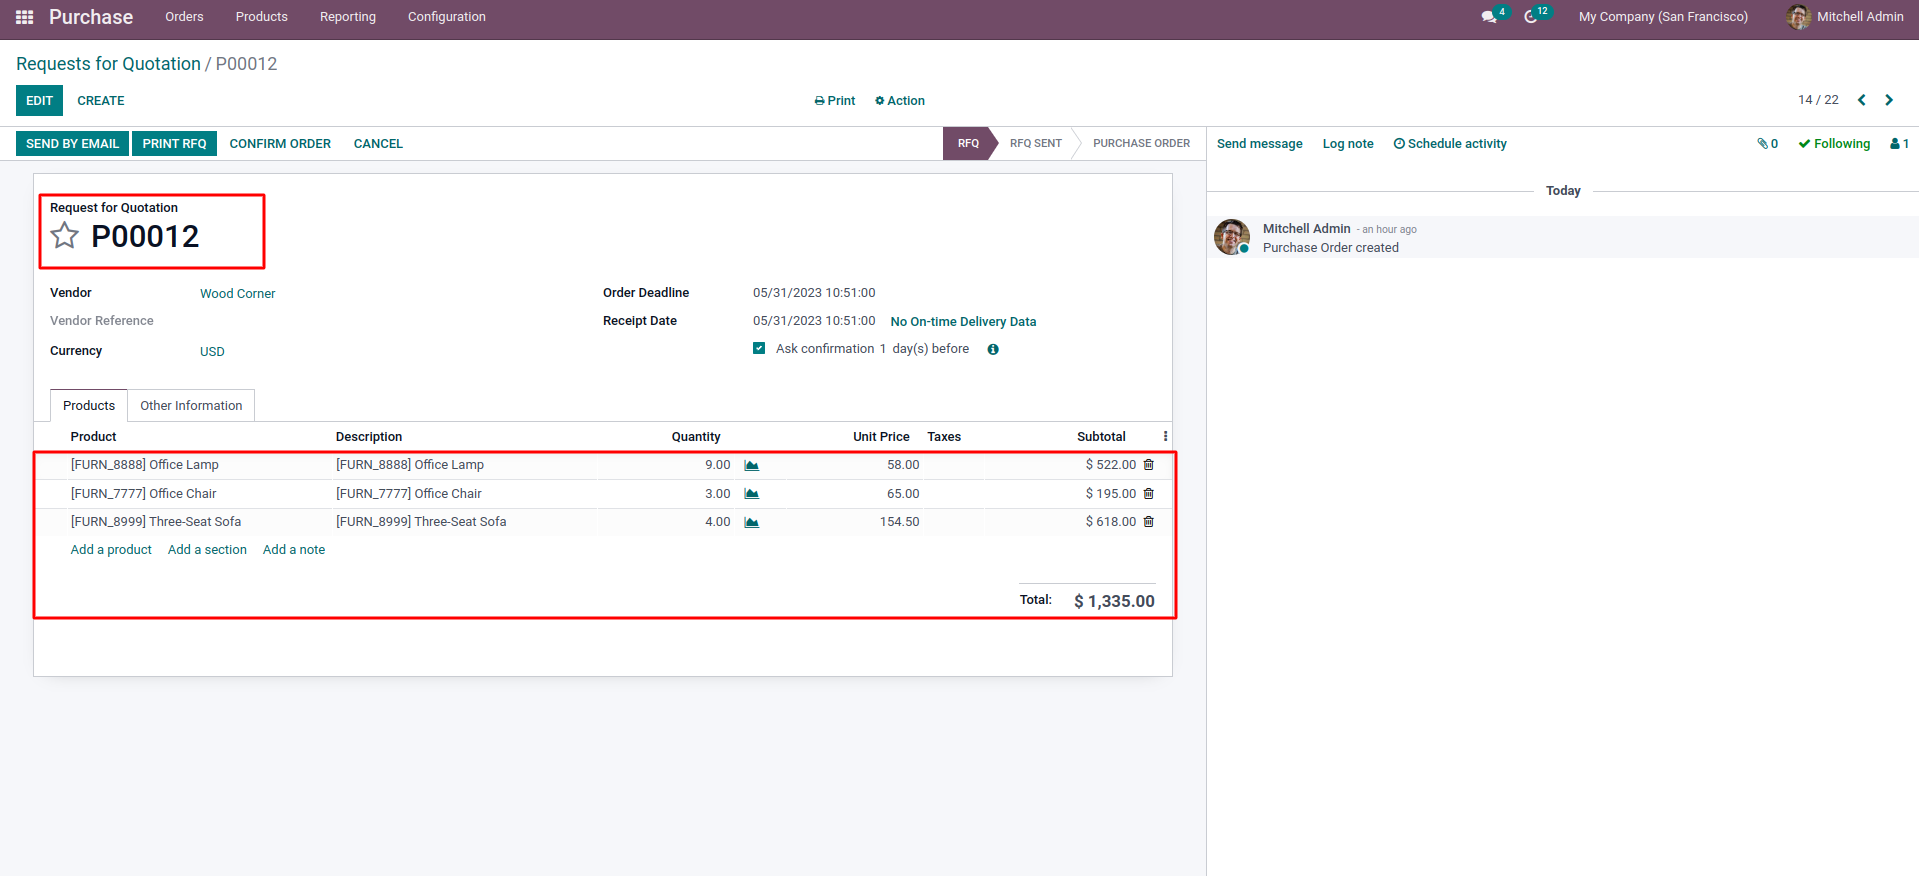Open the Print dropdown
Screen dimensions: 1919x876
point(835,101)
